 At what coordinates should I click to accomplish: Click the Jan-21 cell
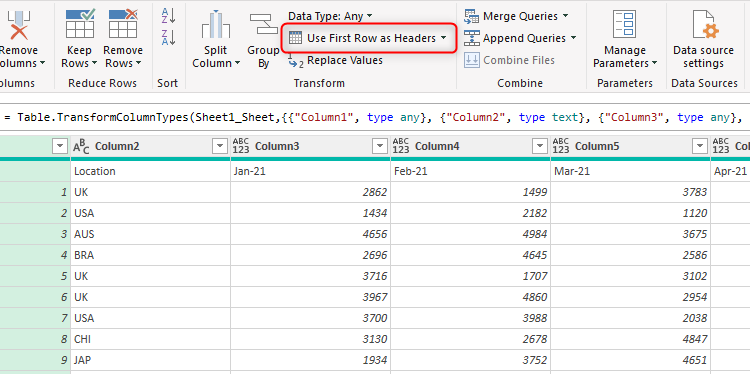tap(310, 171)
